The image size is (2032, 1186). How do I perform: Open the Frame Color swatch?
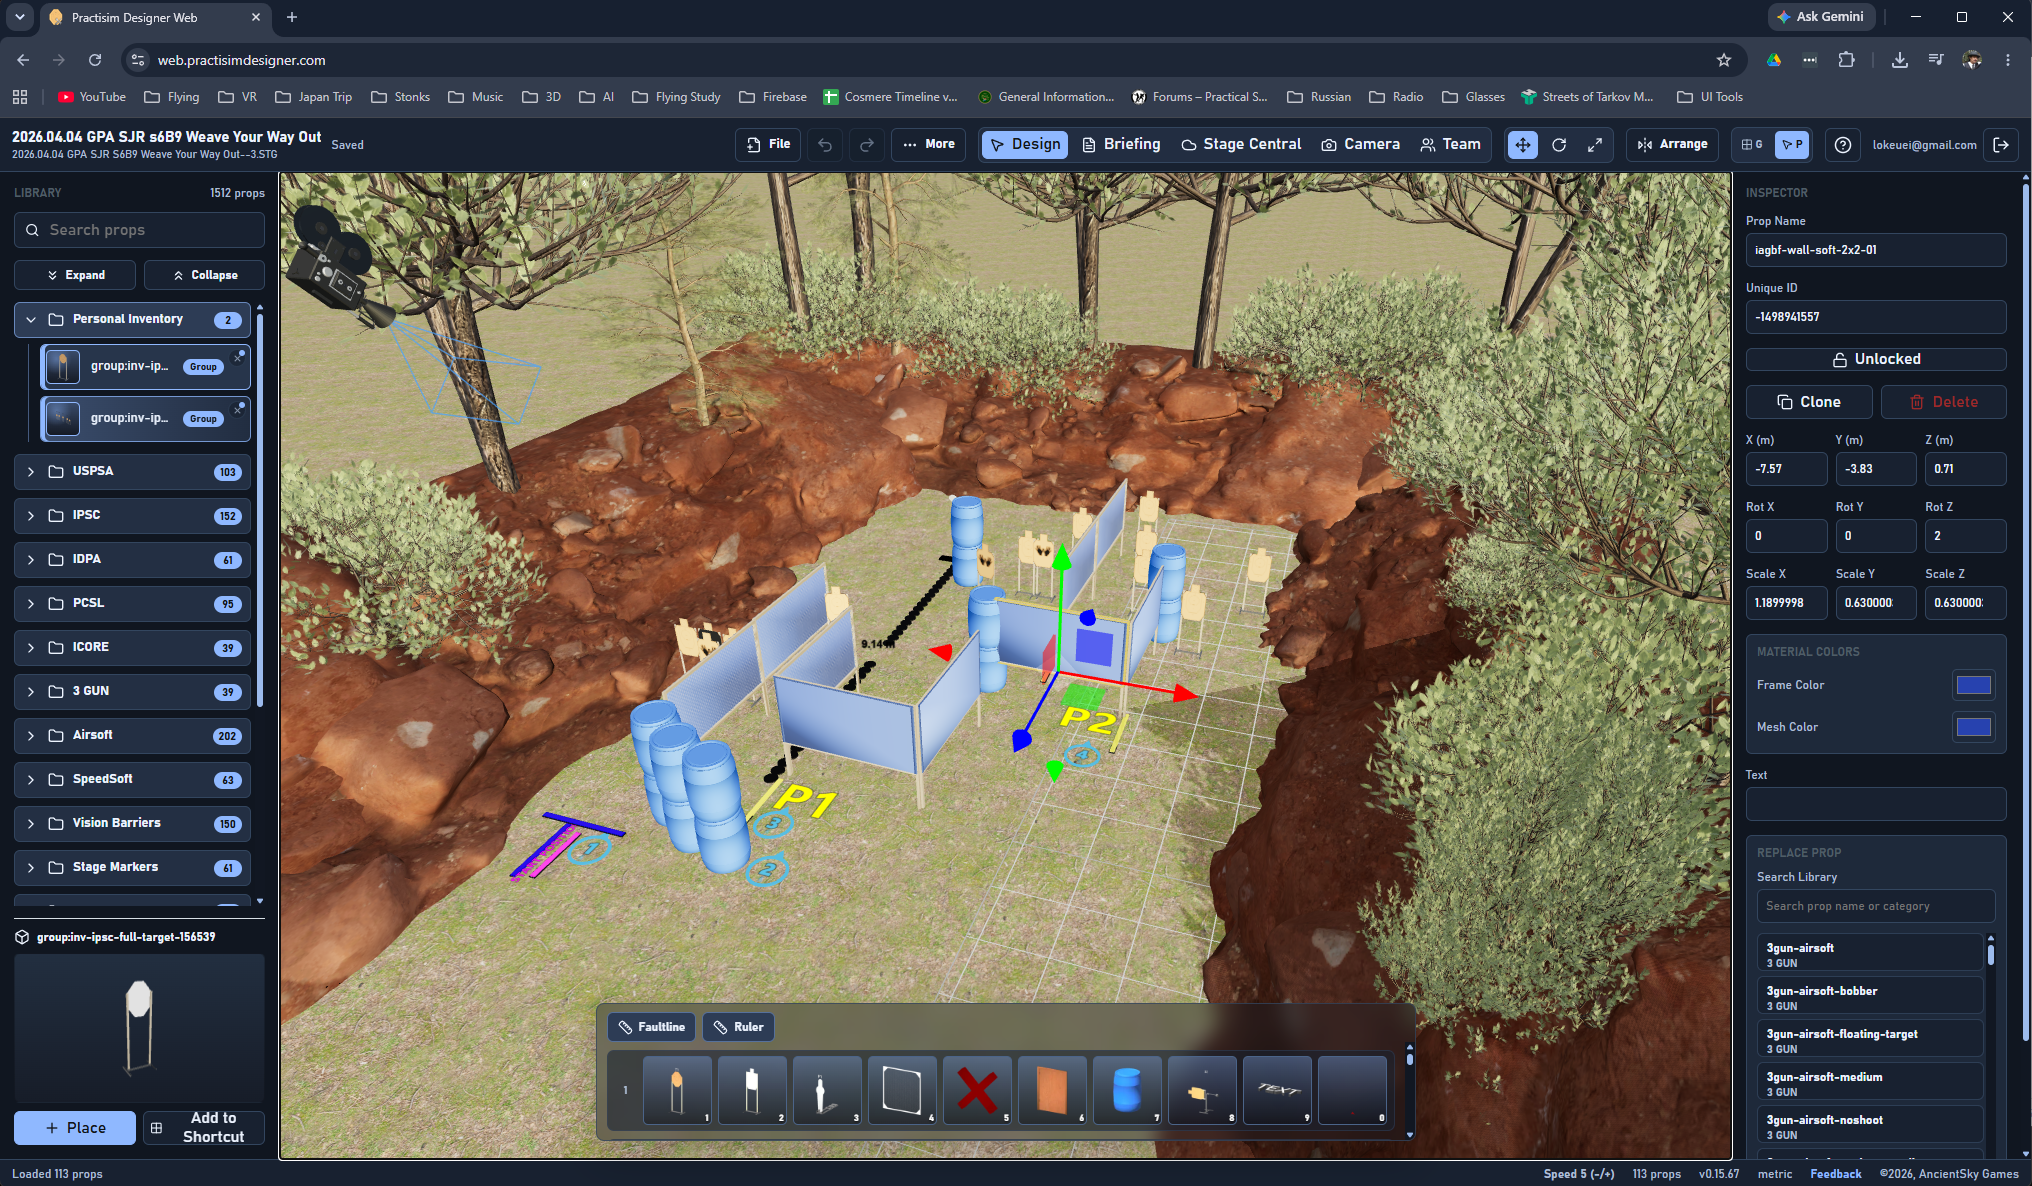1973,685
